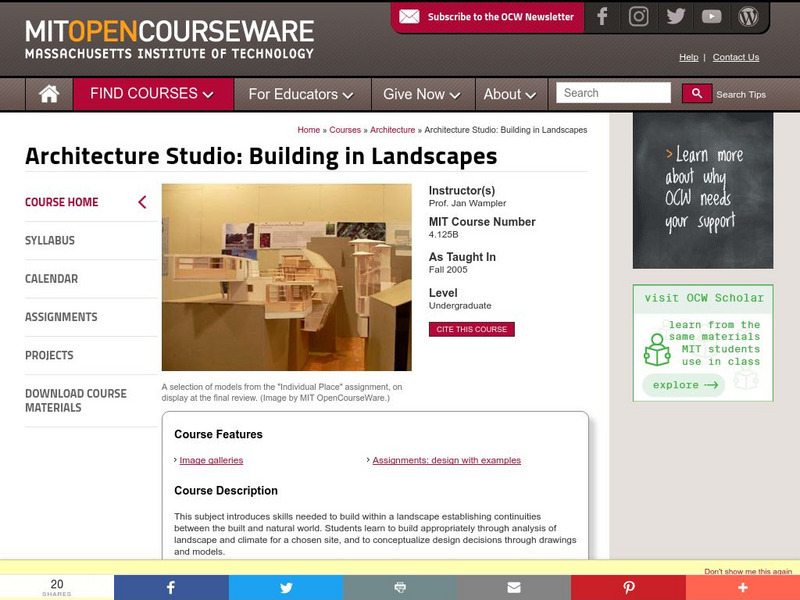Open the Course Home sidebar item

pos(62,202)
